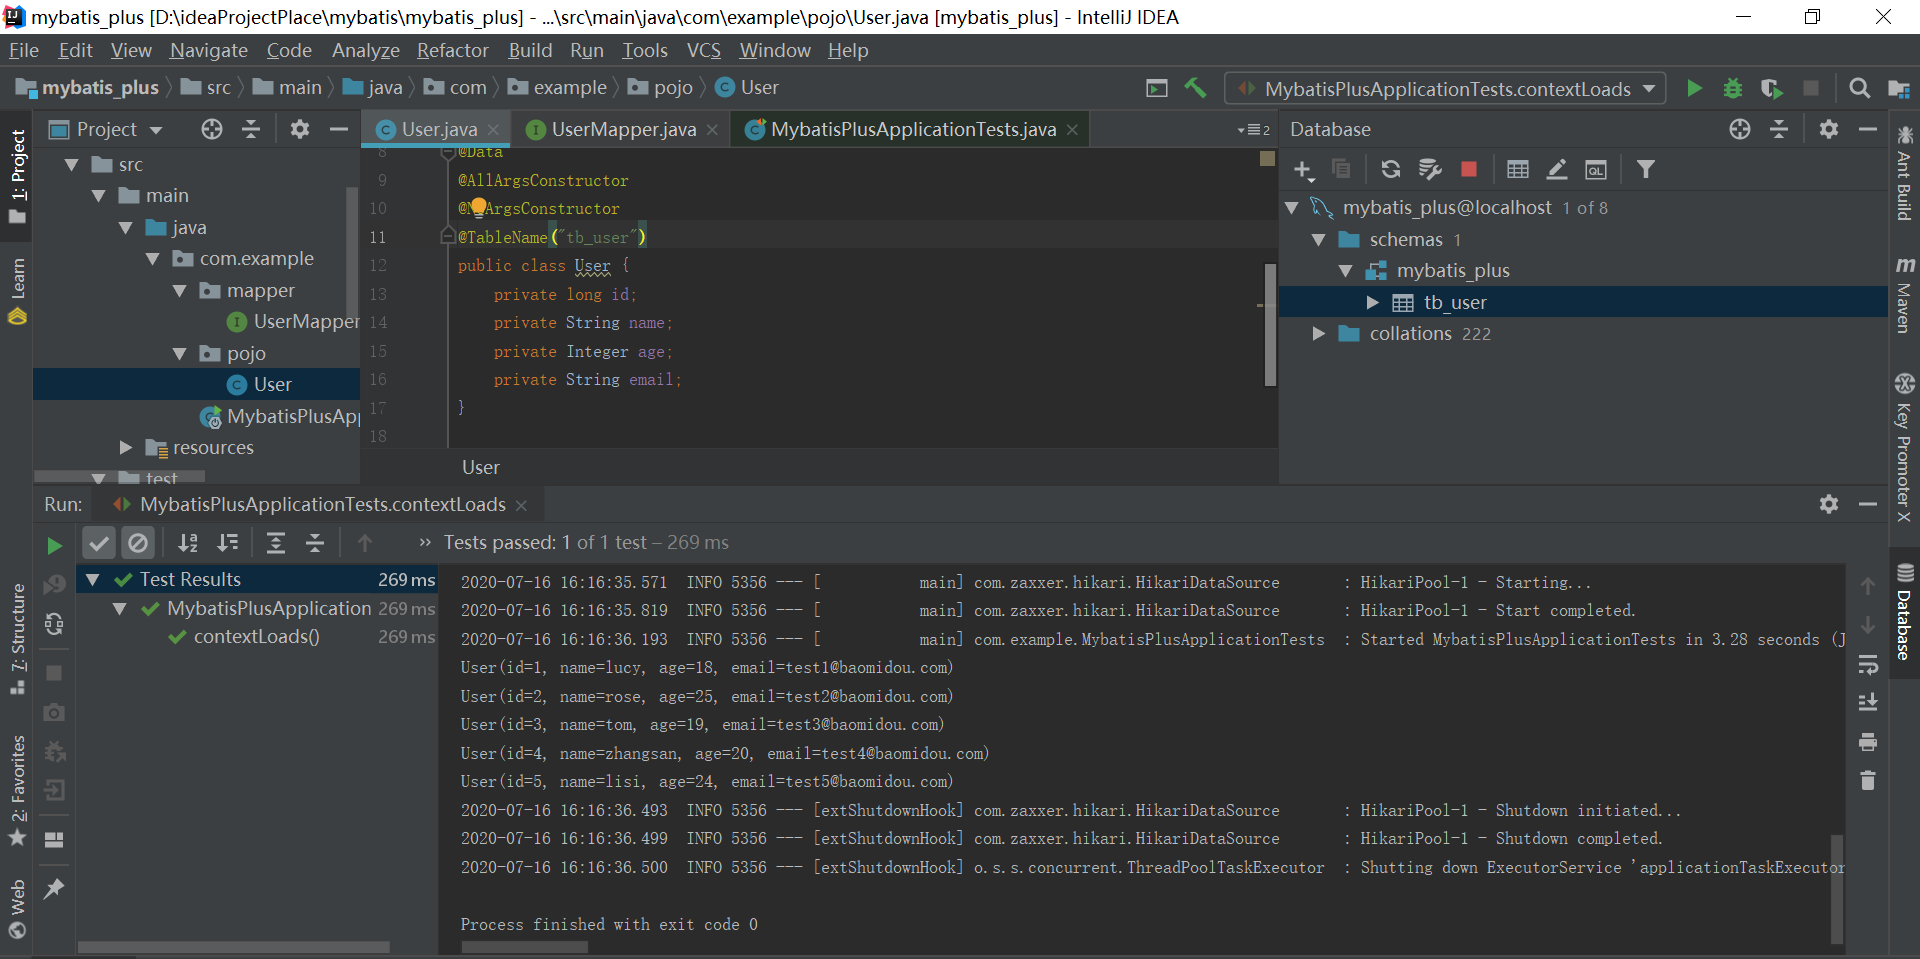1920x959 pixels.
Task: Click editor vertical scrollbar thumb
Action: [x=1270, y=325]
